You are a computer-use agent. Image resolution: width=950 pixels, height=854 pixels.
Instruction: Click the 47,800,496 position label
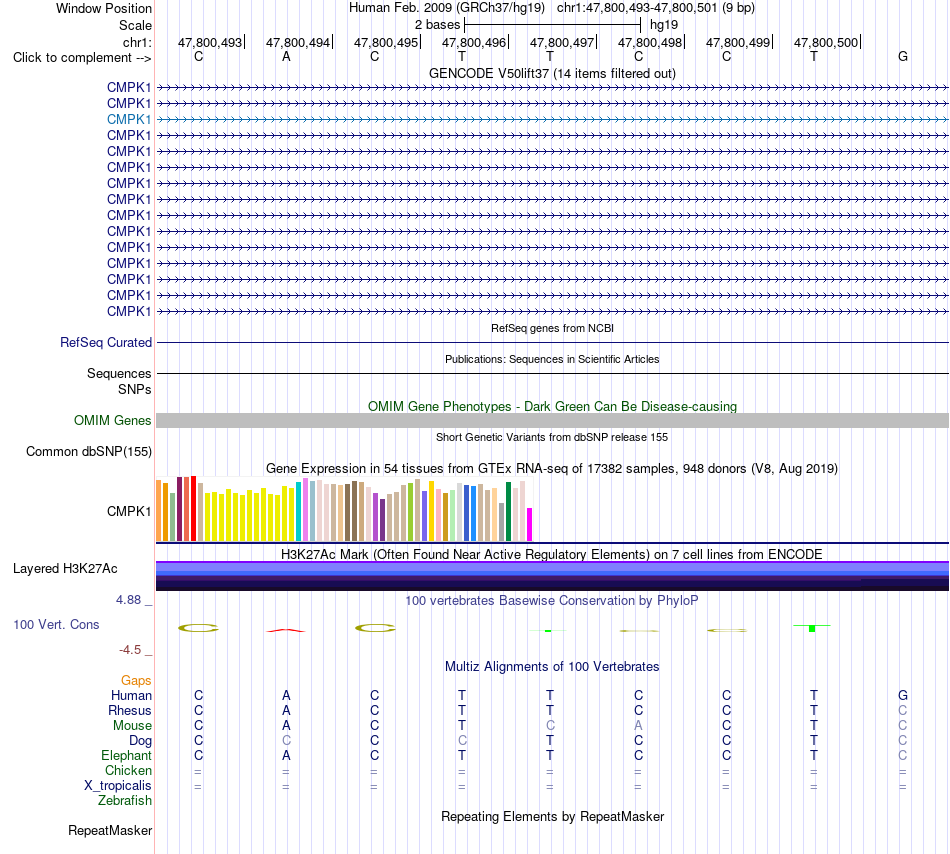pos(474,42)
